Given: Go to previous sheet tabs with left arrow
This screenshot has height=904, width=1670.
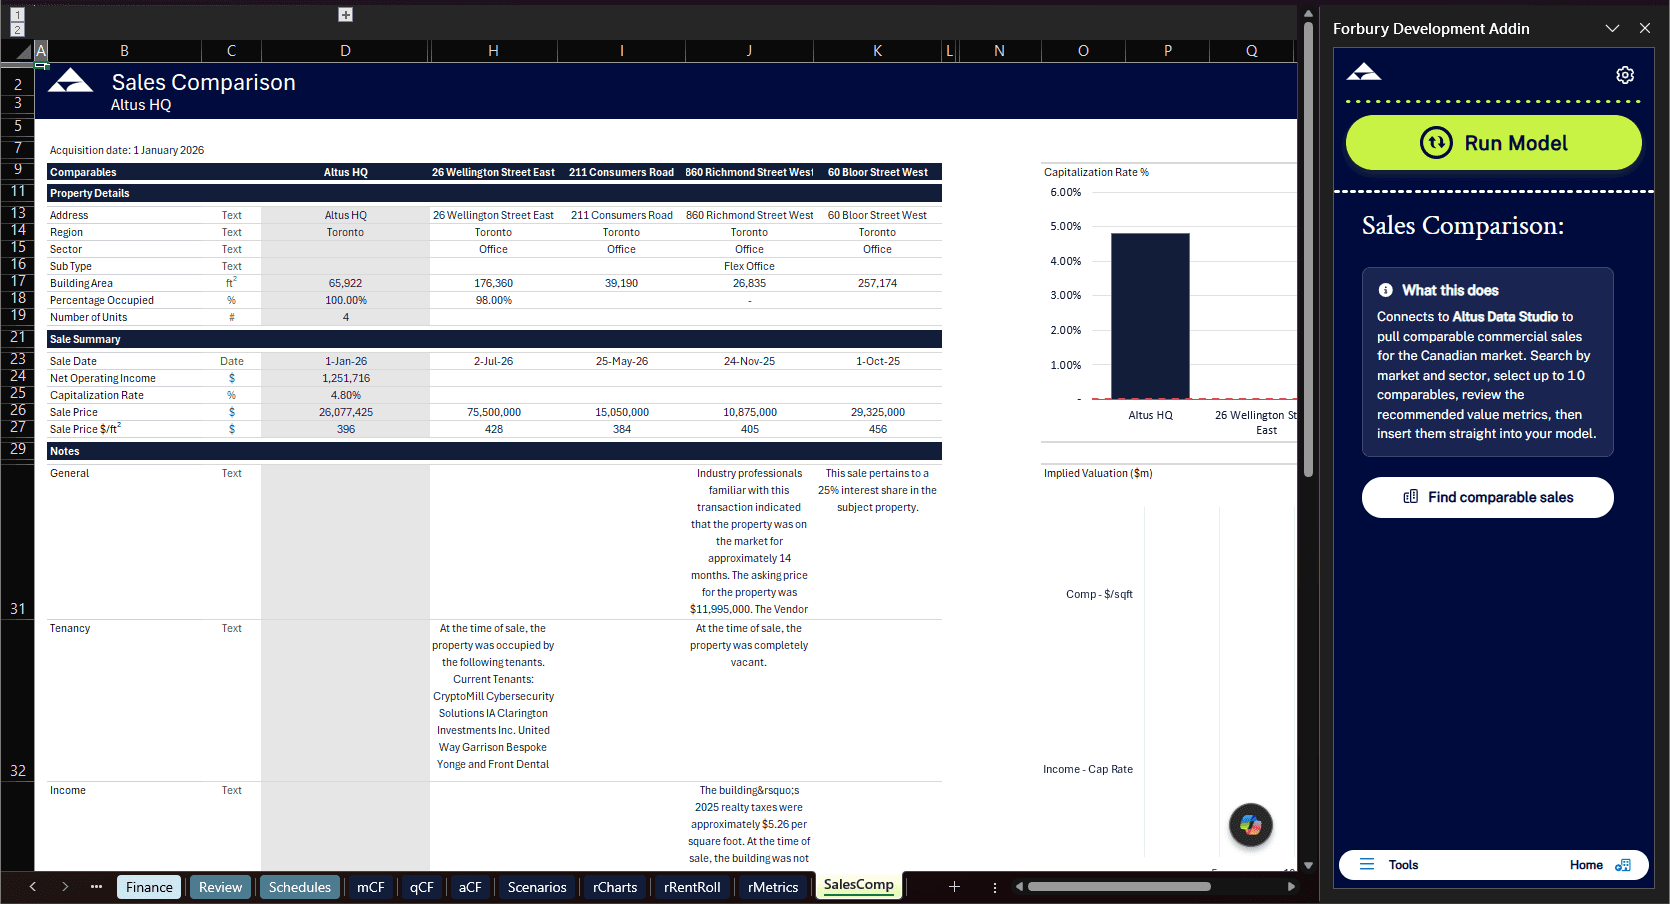Looking at the screenshot, I should (33, 887).
